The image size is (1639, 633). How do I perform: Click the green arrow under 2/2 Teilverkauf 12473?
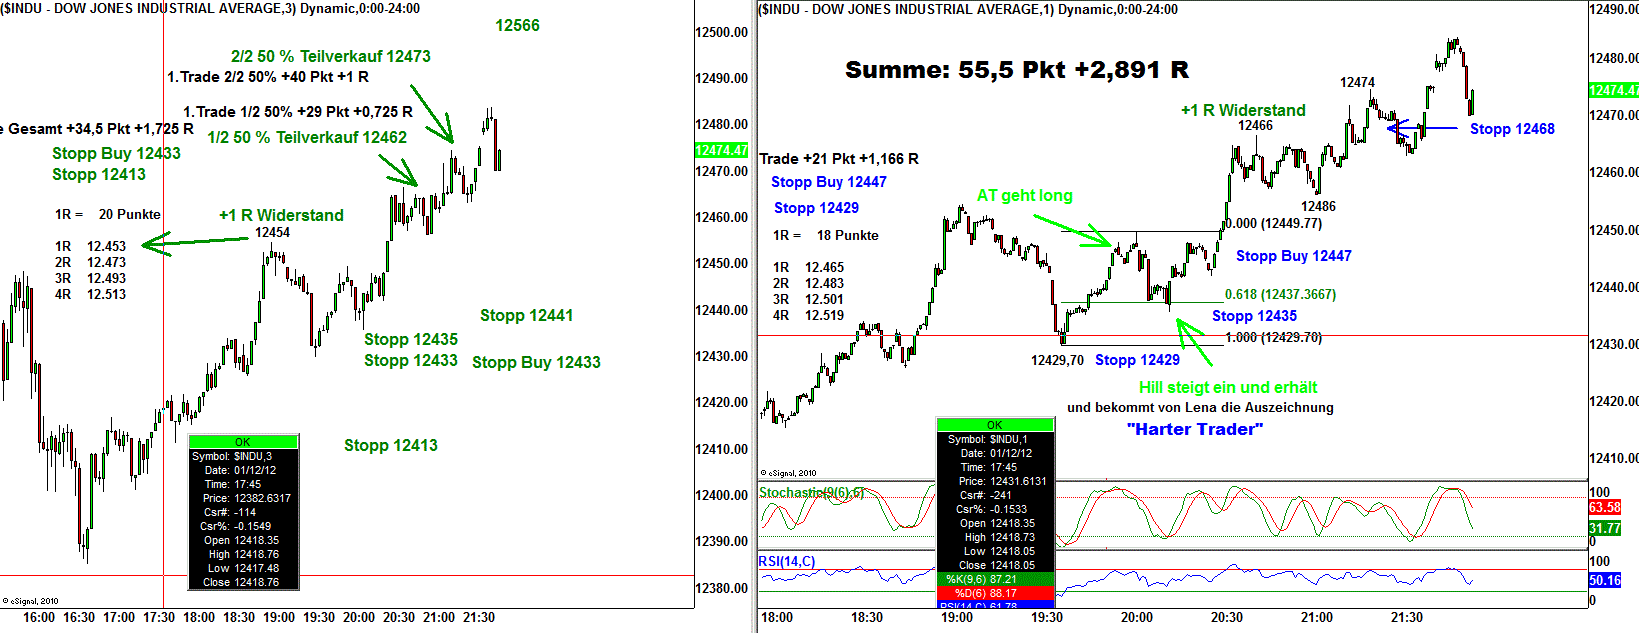point(432,114)
